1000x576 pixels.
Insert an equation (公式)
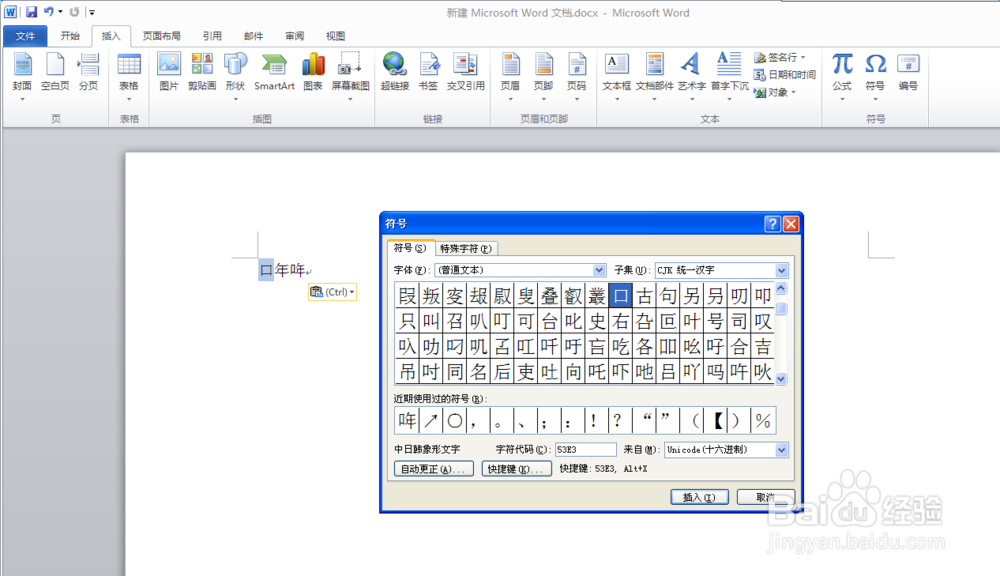(842, 76)
